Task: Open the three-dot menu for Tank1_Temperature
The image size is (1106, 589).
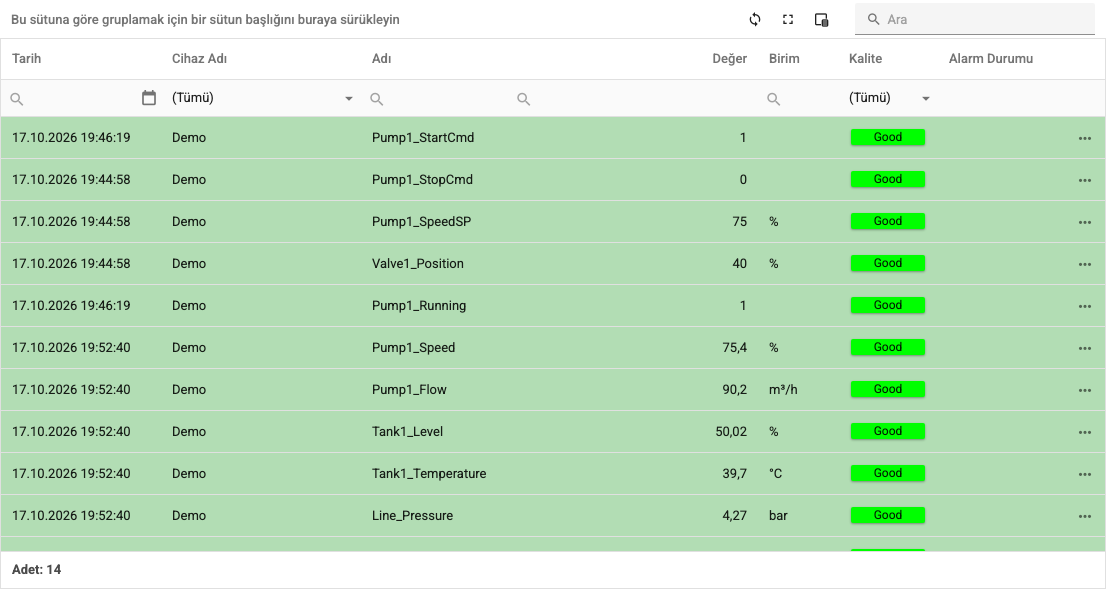Action: click(1085, 474)
